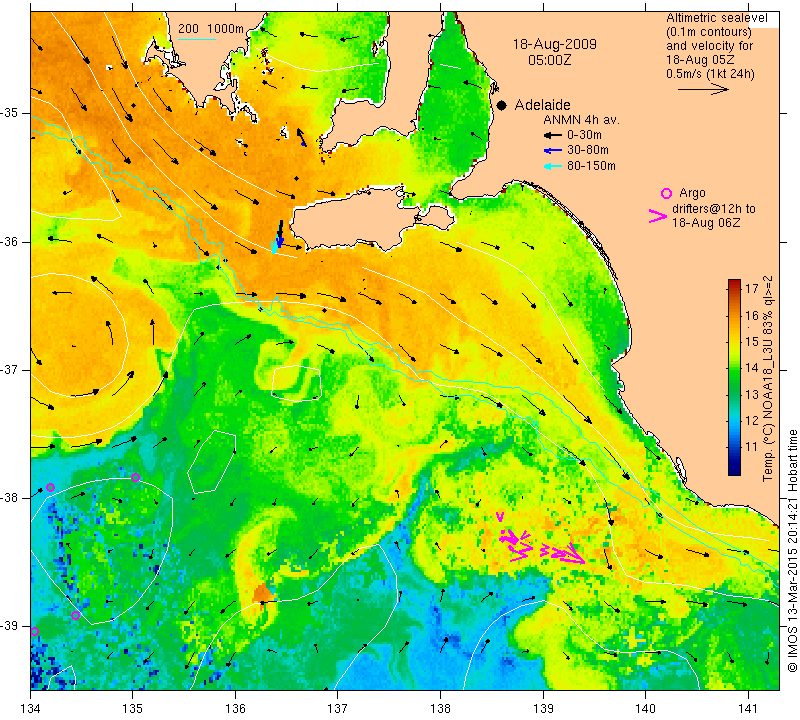Click longitude label 141
Image resolution: width=800 pixels, height=720 pixels.
click(748, 708)
